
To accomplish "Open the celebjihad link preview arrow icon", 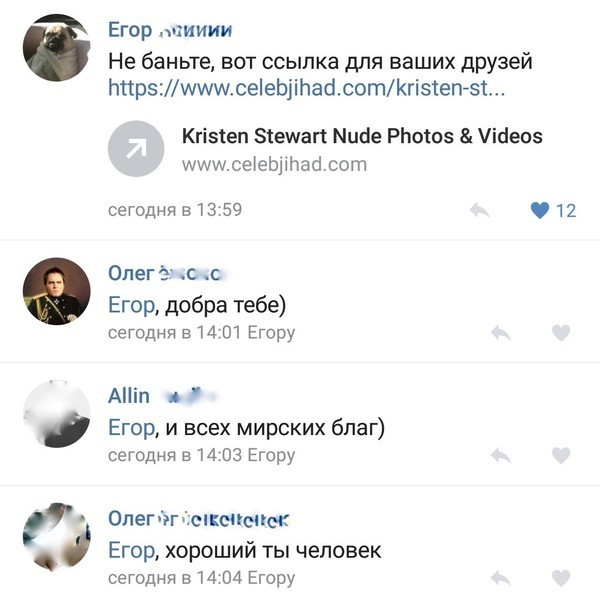I will [x=136, y=149].
